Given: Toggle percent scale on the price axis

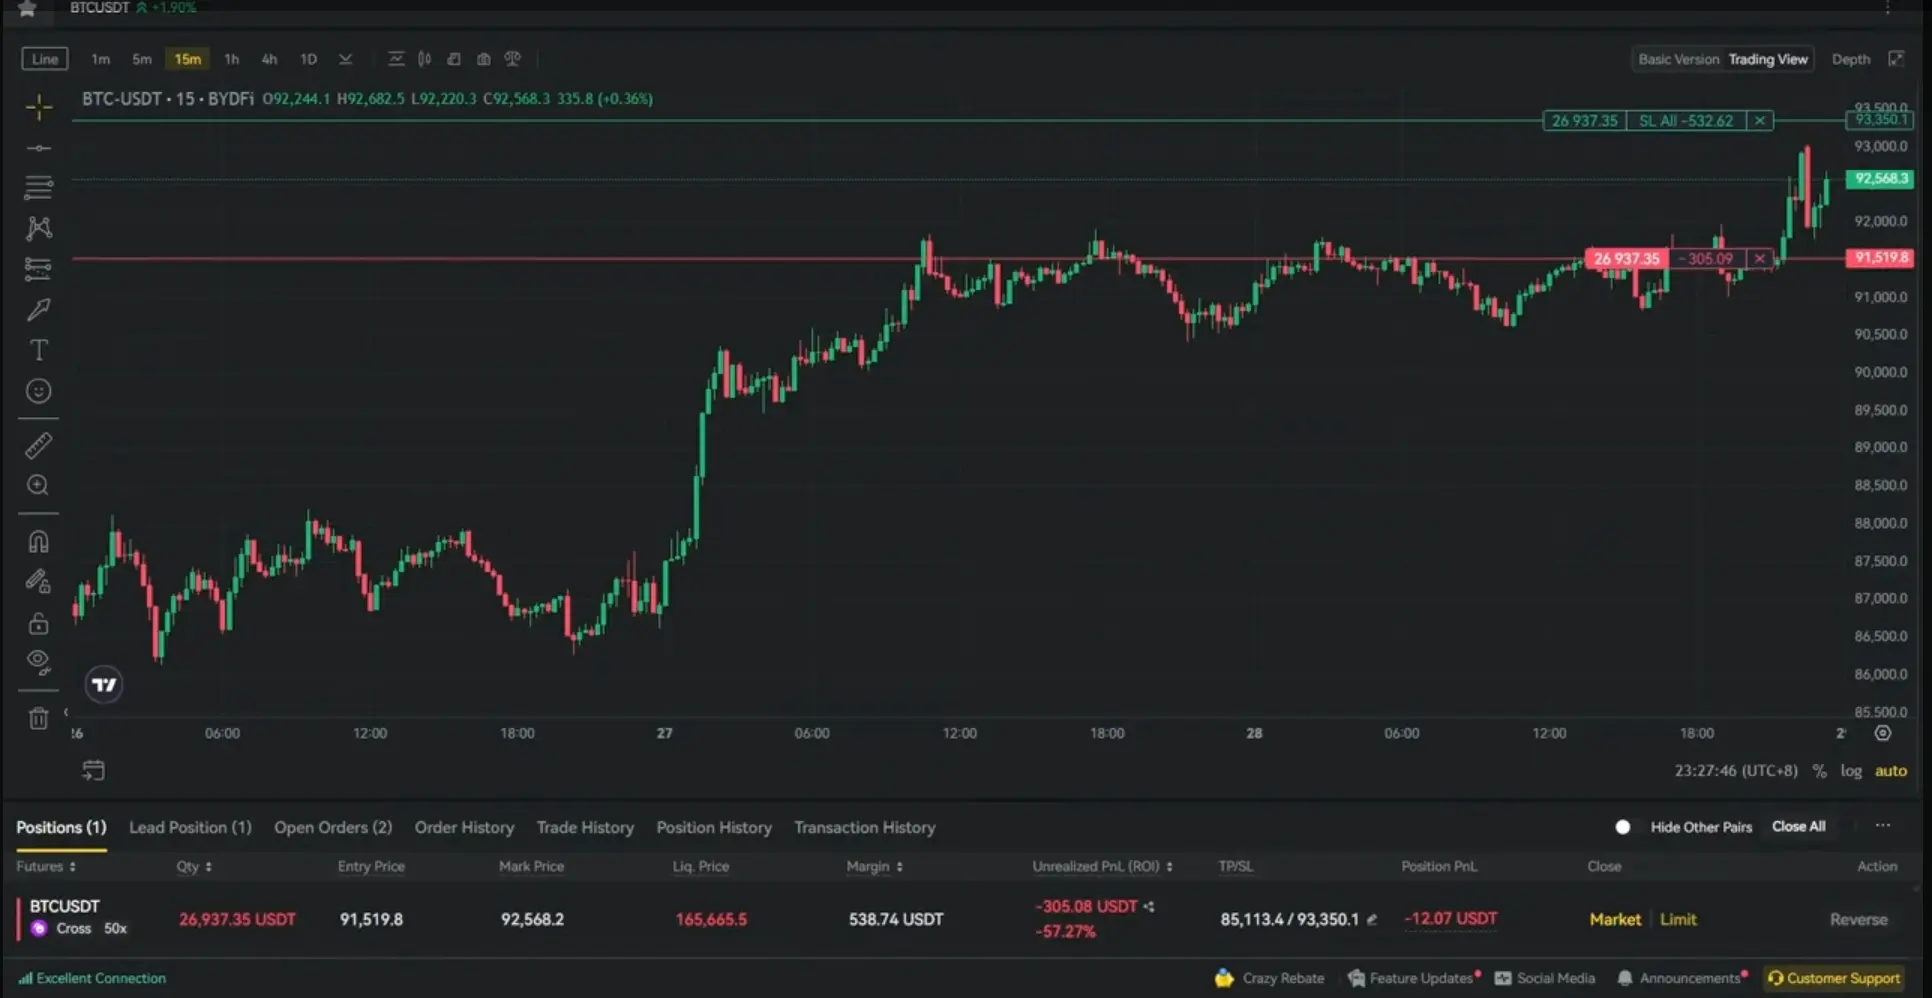Looking at the screenshot, I should [1819, 771].
